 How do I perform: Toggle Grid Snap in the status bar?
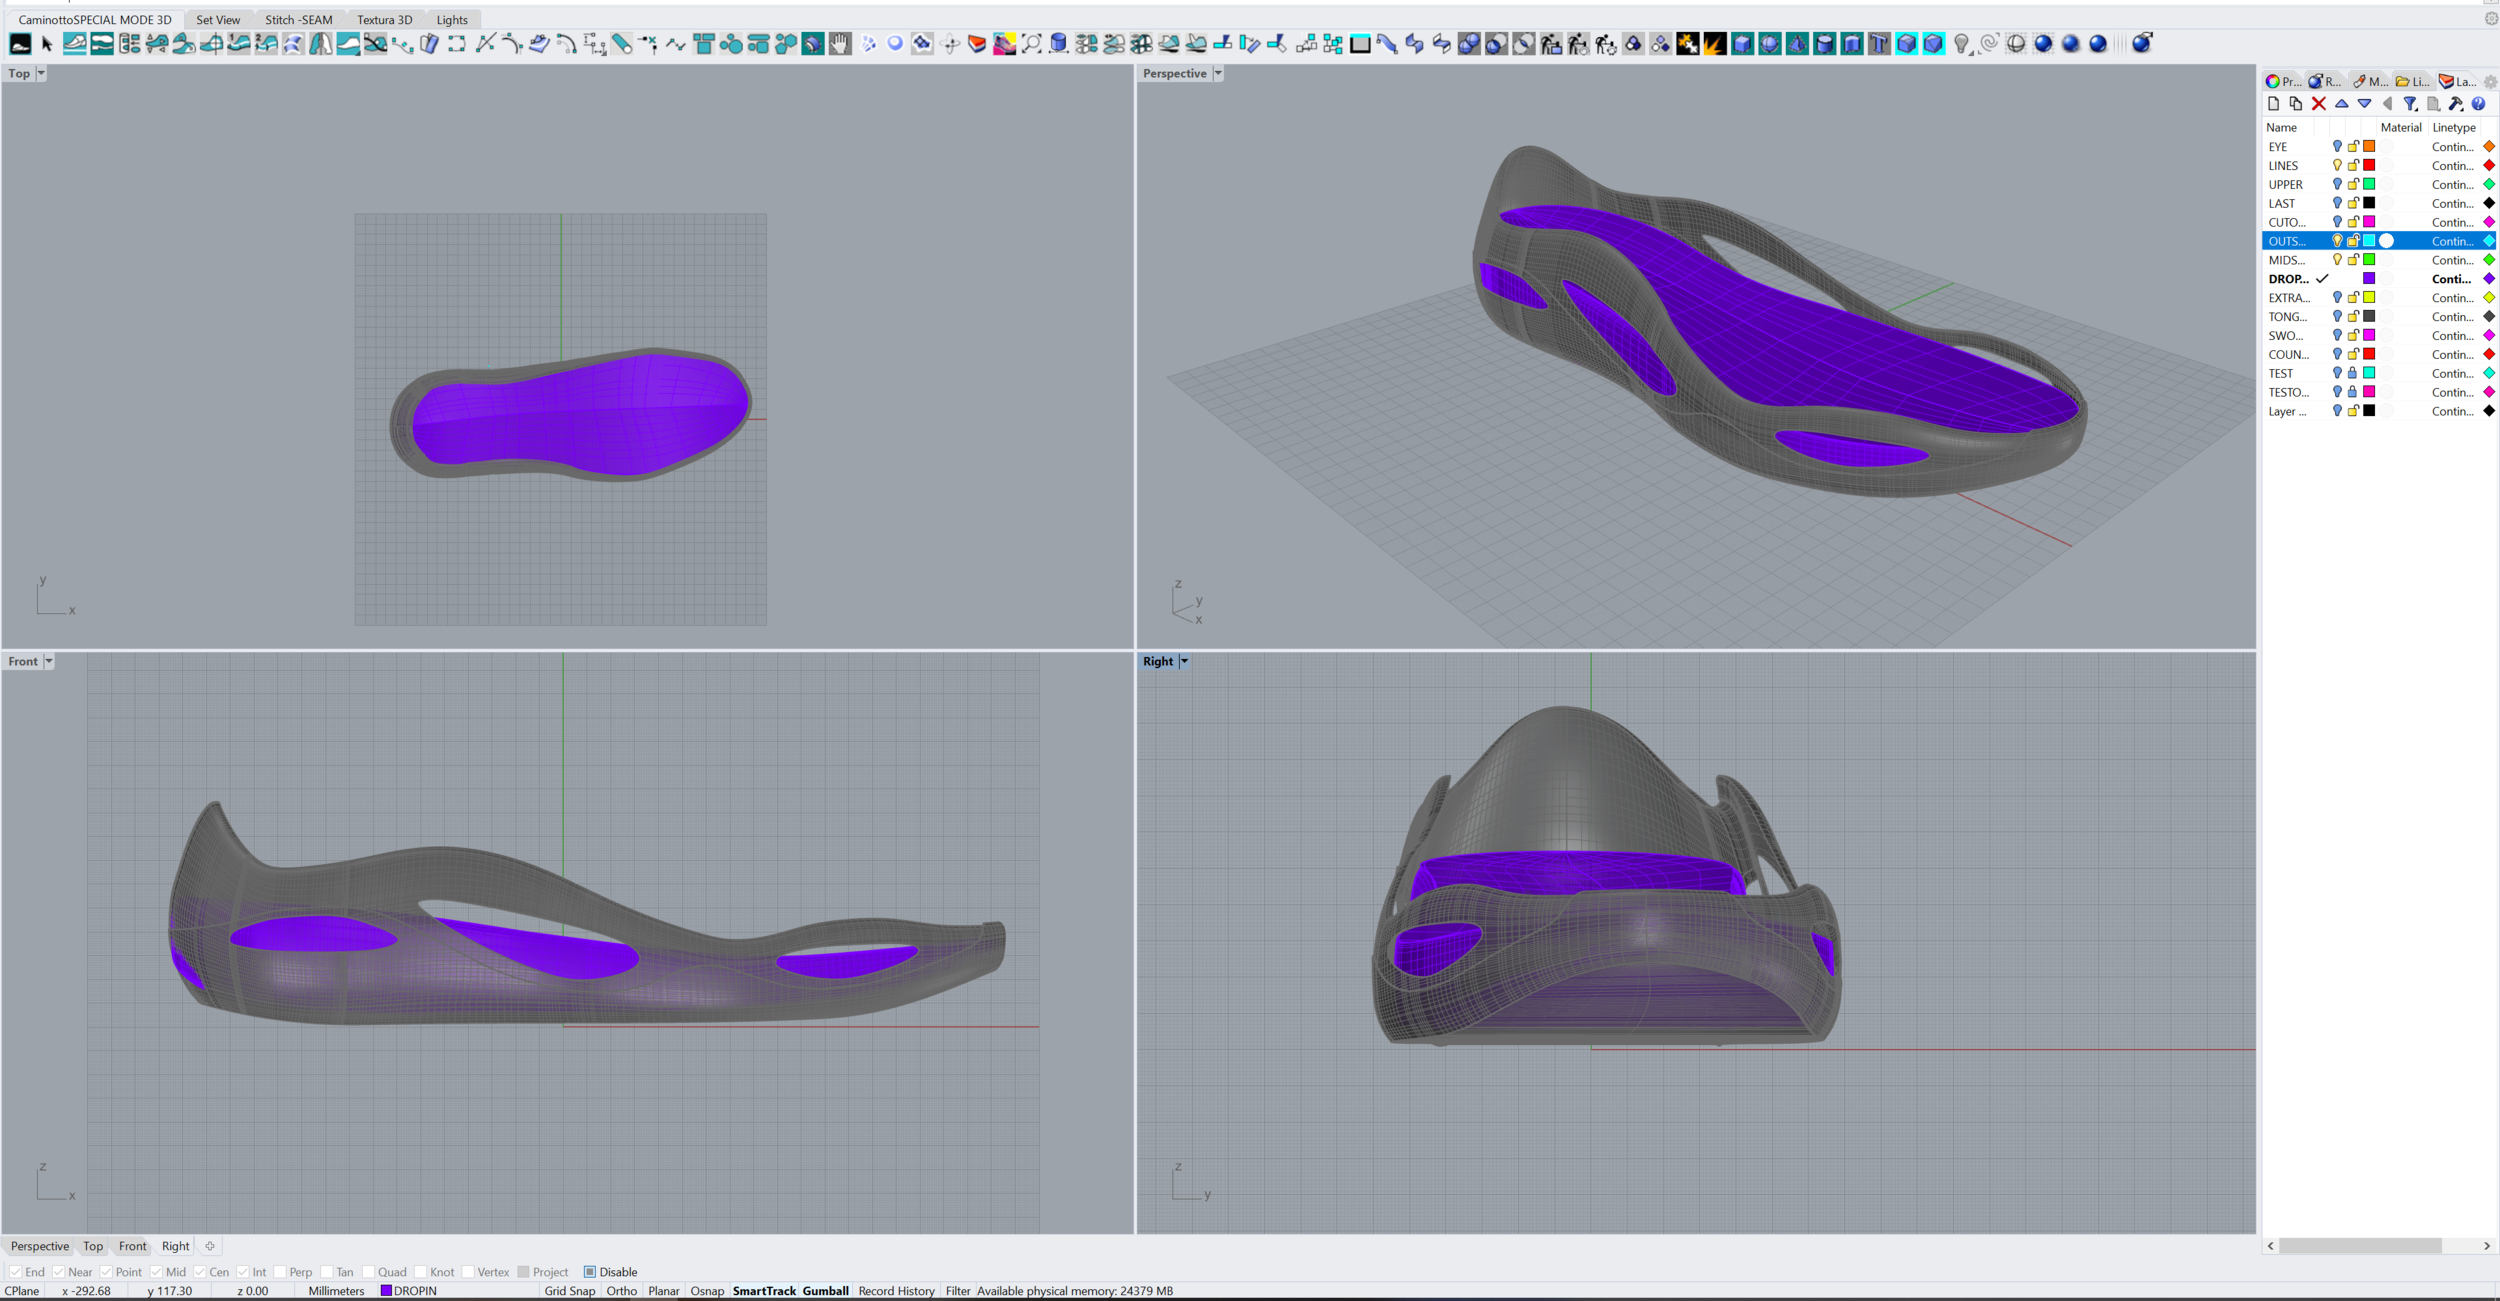569,1291
